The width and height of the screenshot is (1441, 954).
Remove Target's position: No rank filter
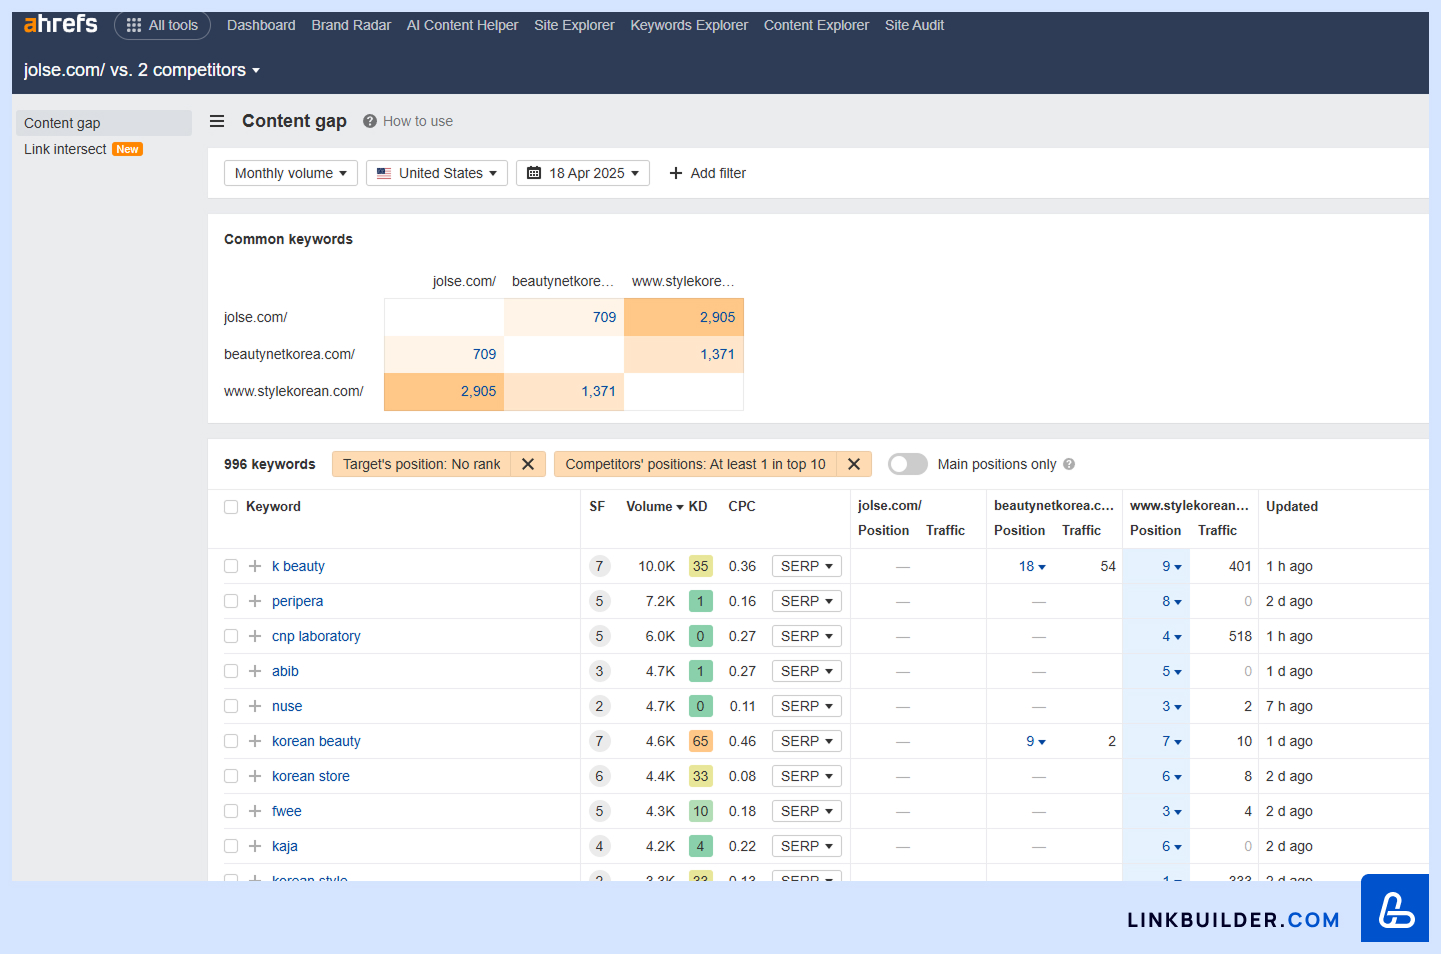click(528, 464)
